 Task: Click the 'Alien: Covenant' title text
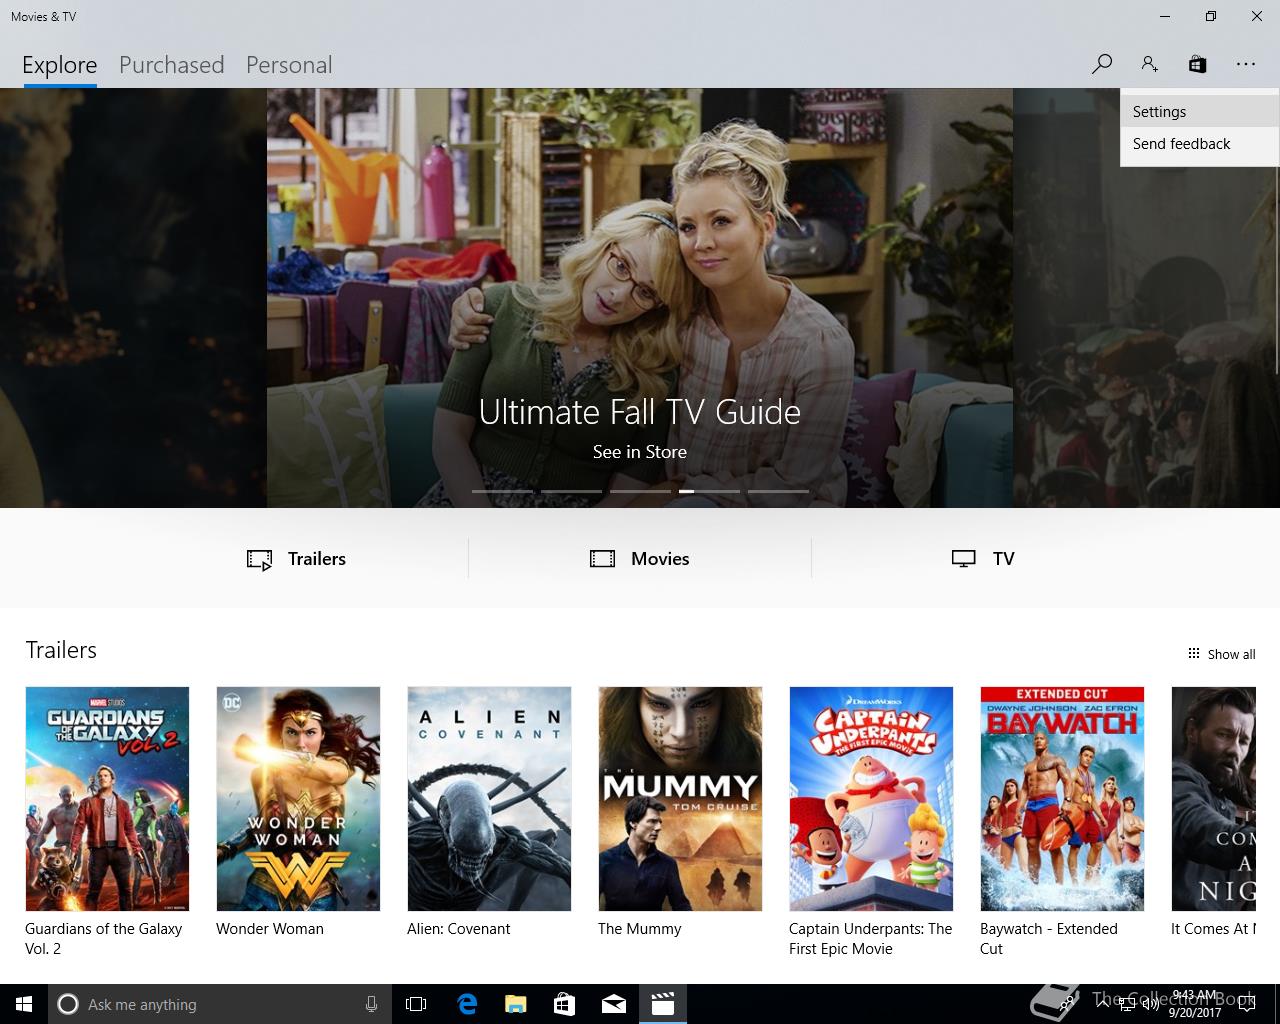[458, 929]
